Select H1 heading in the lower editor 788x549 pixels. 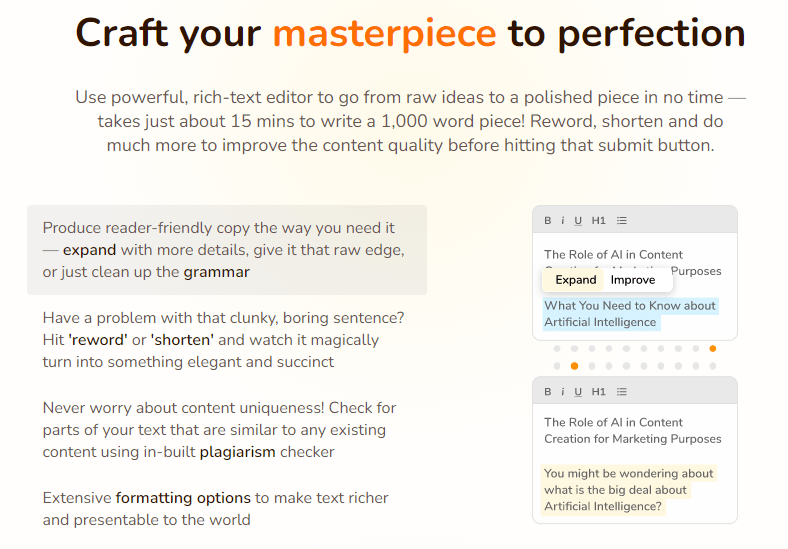[x=599, y=391]
